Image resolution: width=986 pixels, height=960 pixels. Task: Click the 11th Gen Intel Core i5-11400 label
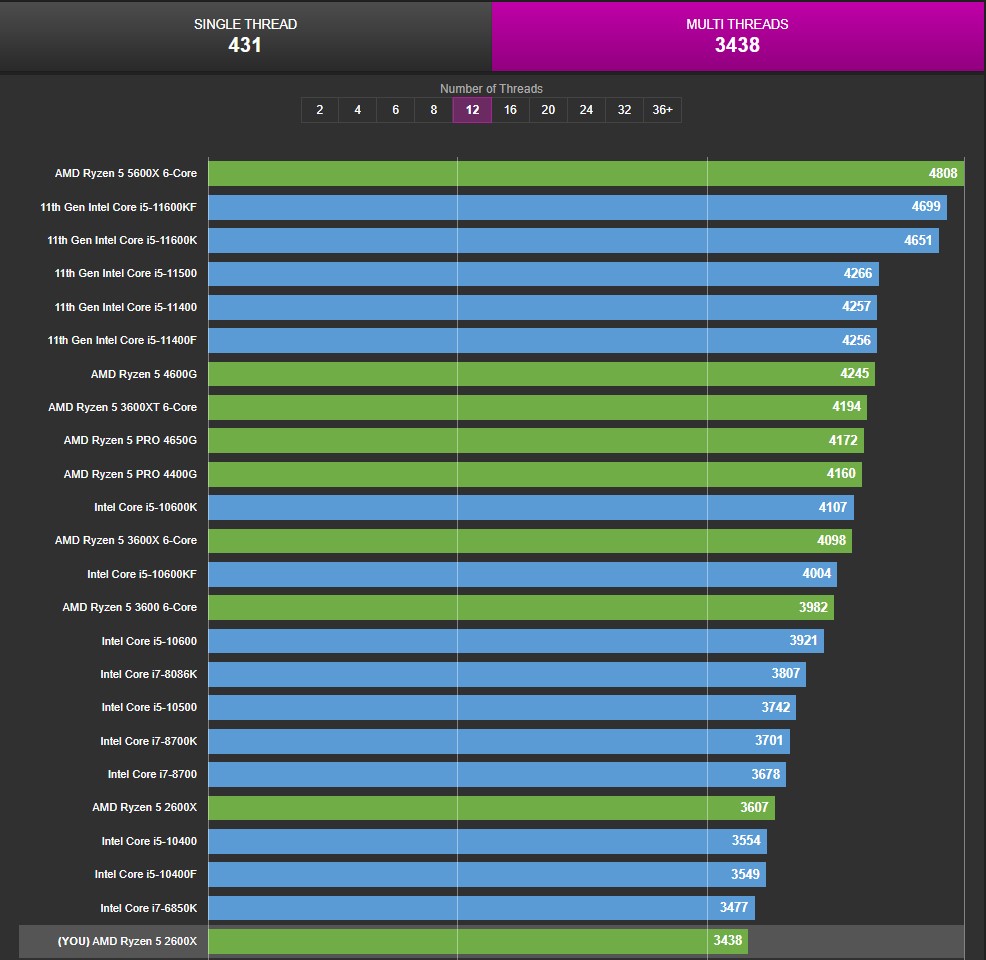click(x=126, y=307)
